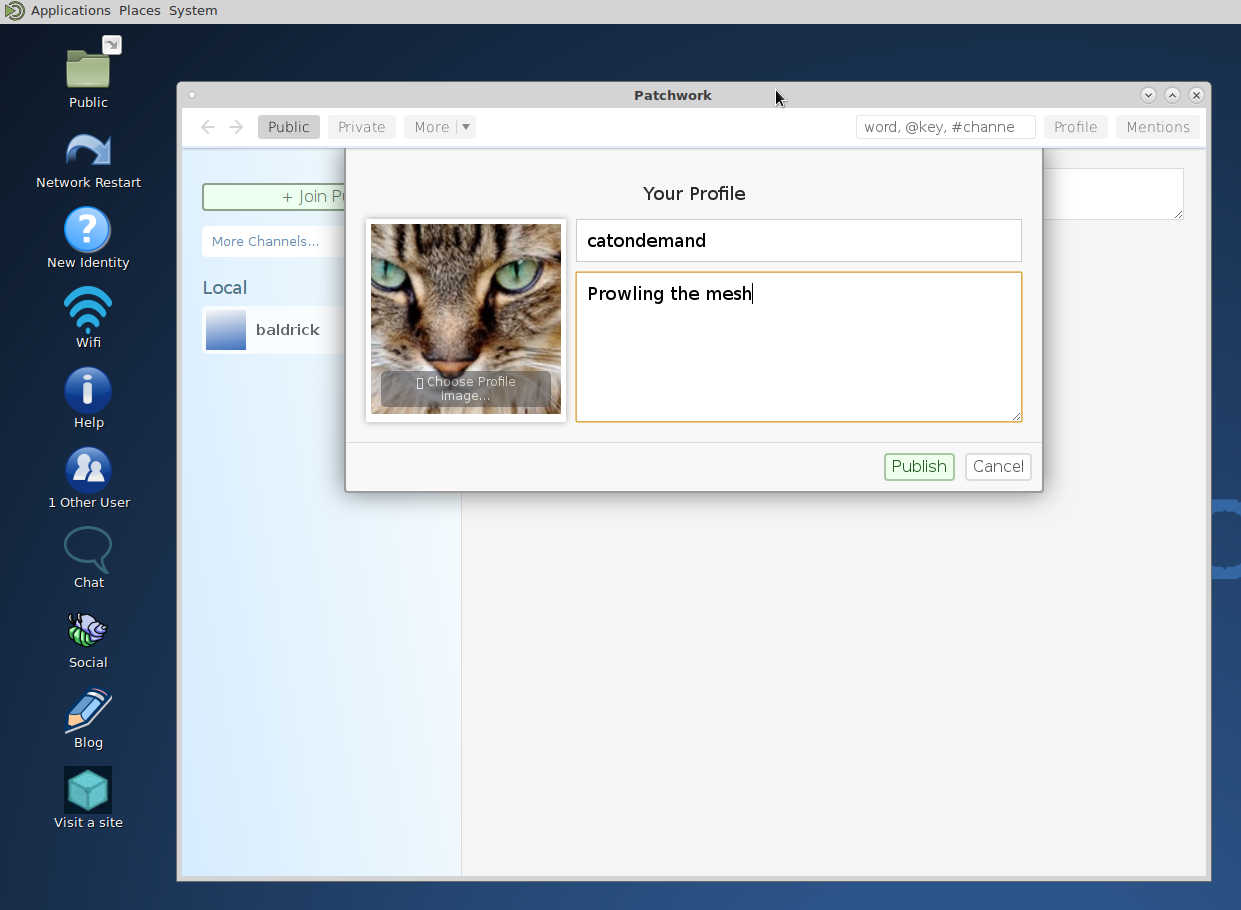Click the Join Pub button
Screen dimensions: 1241x910
(x=273, y=197)
